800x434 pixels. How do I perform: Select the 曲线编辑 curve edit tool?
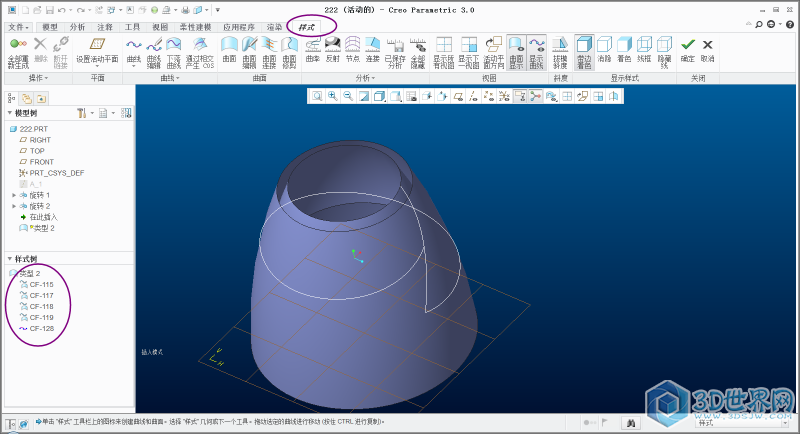point(154,53)
